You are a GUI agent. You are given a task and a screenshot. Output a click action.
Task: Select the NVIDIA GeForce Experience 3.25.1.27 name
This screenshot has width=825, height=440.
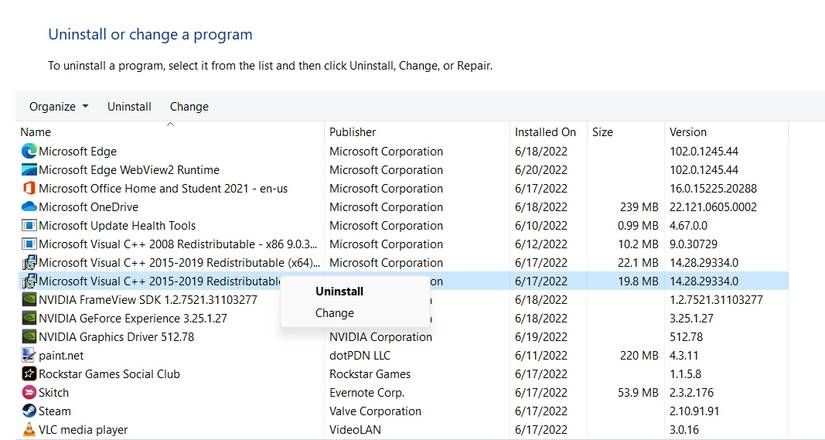pos(133,318)
